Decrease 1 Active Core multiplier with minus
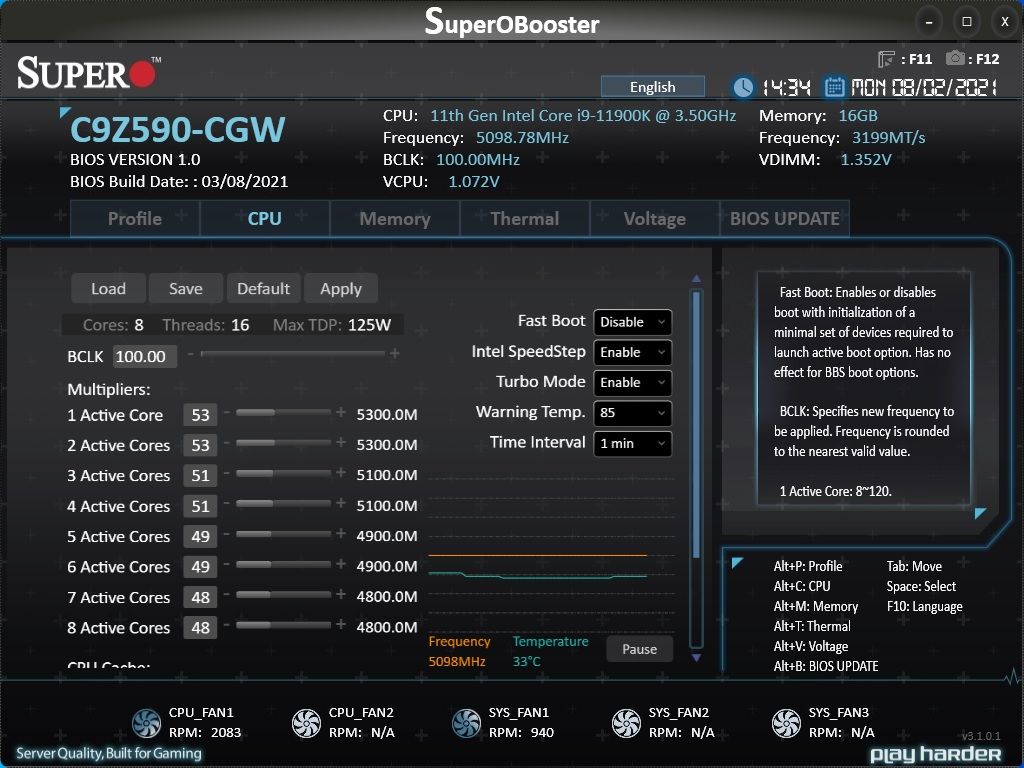Viewport: 1024px width, 768px height. click(227, 413)
